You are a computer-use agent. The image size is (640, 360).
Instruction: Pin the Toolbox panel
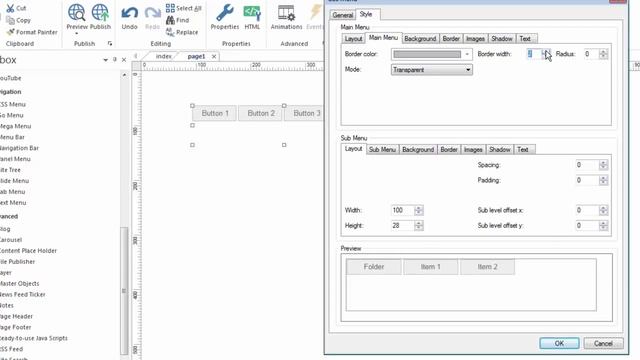(x=115, y=60)
